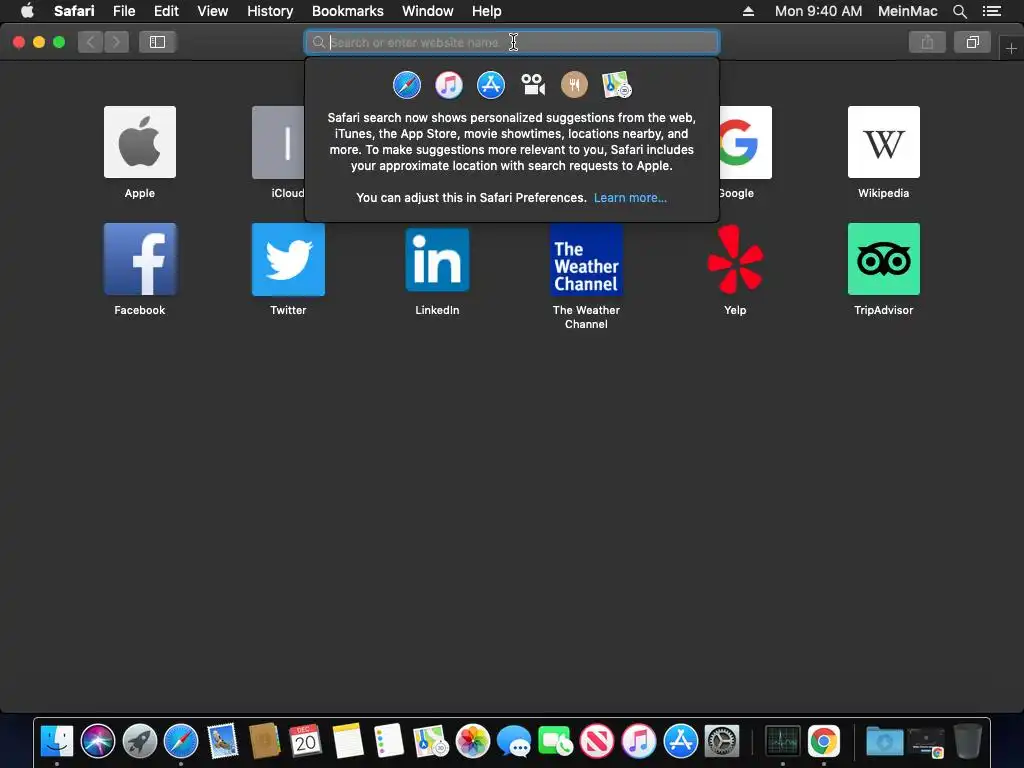Open Mail stamp icon in the Dock

222,741
